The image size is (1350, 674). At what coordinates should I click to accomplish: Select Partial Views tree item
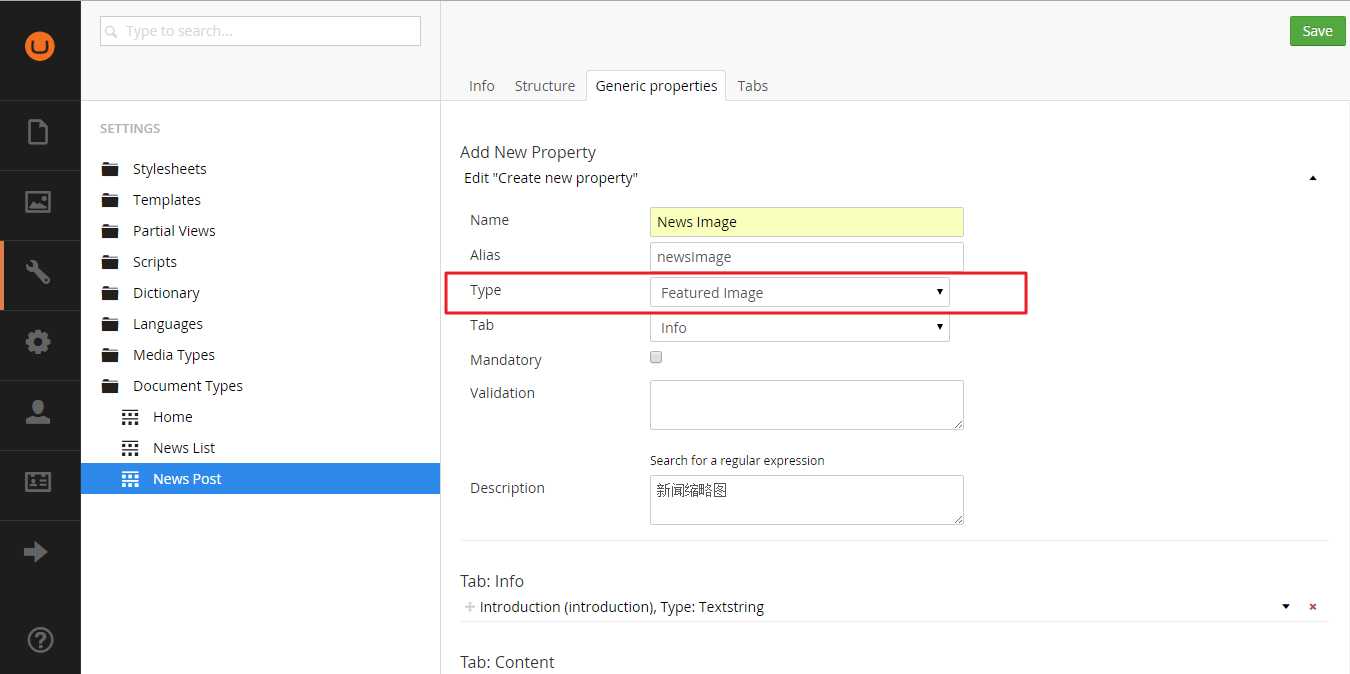[174, 231]
